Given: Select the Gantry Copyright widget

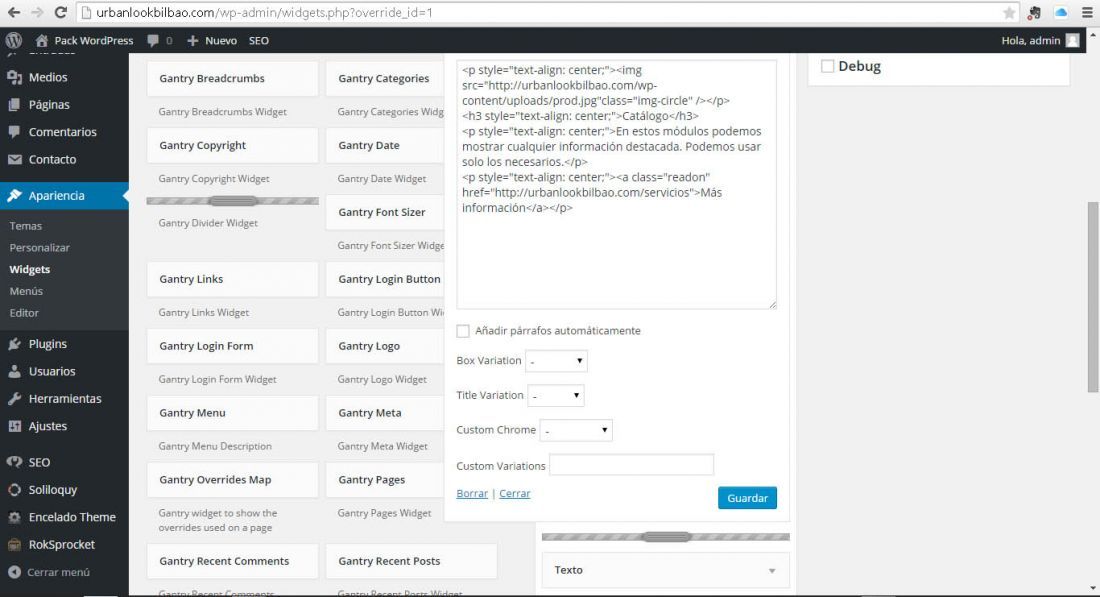Looking at the screenshot, I should 232,145.
